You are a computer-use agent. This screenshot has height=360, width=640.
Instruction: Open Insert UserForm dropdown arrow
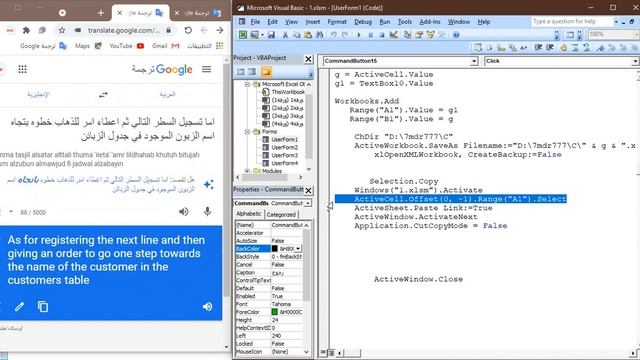tap(262, 35)
